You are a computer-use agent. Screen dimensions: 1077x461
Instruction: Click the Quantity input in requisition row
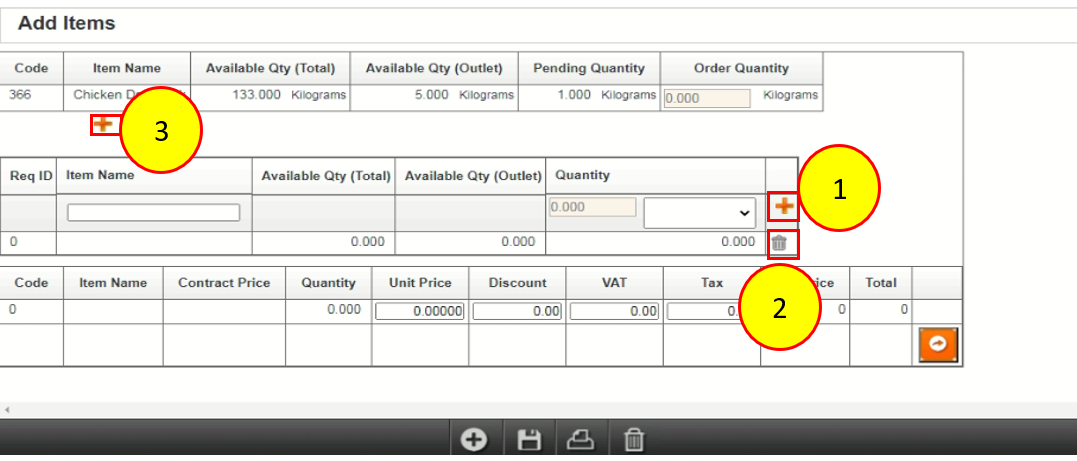pos(592,206)
